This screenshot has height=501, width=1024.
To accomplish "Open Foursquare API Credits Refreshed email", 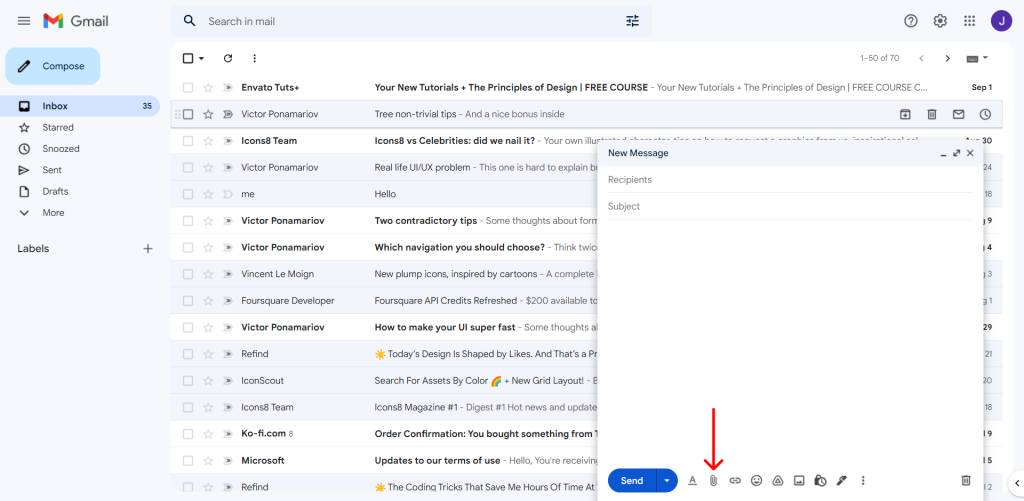I will [384, 300].
